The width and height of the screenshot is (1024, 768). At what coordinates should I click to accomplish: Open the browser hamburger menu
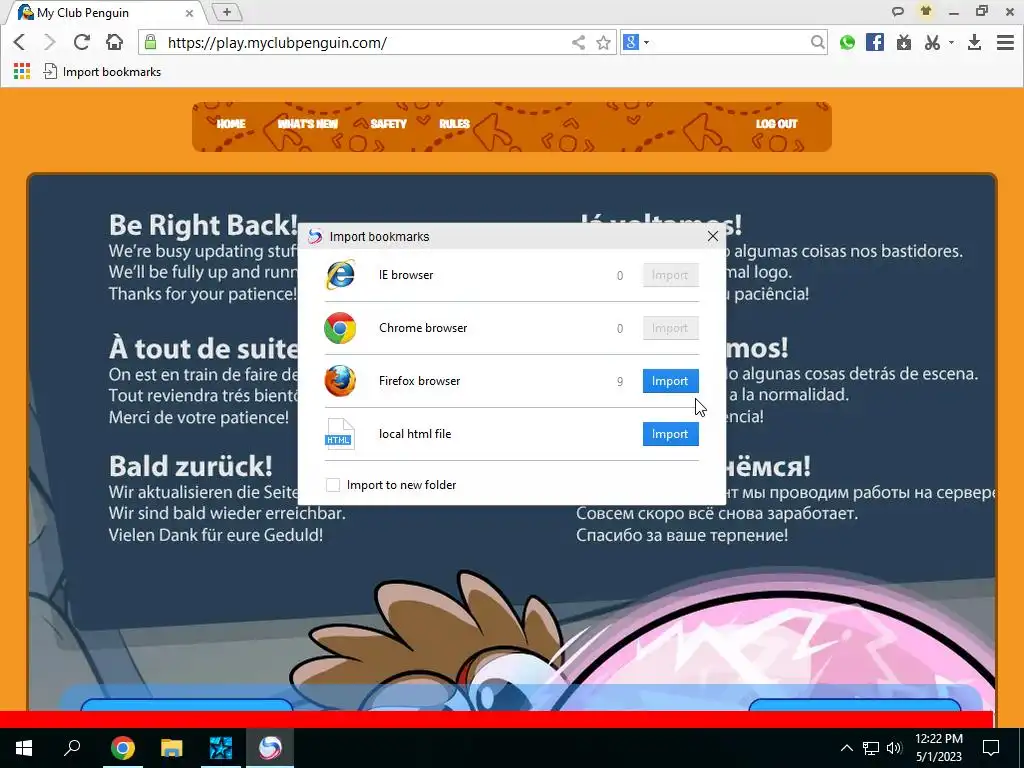coord(1005,42)
